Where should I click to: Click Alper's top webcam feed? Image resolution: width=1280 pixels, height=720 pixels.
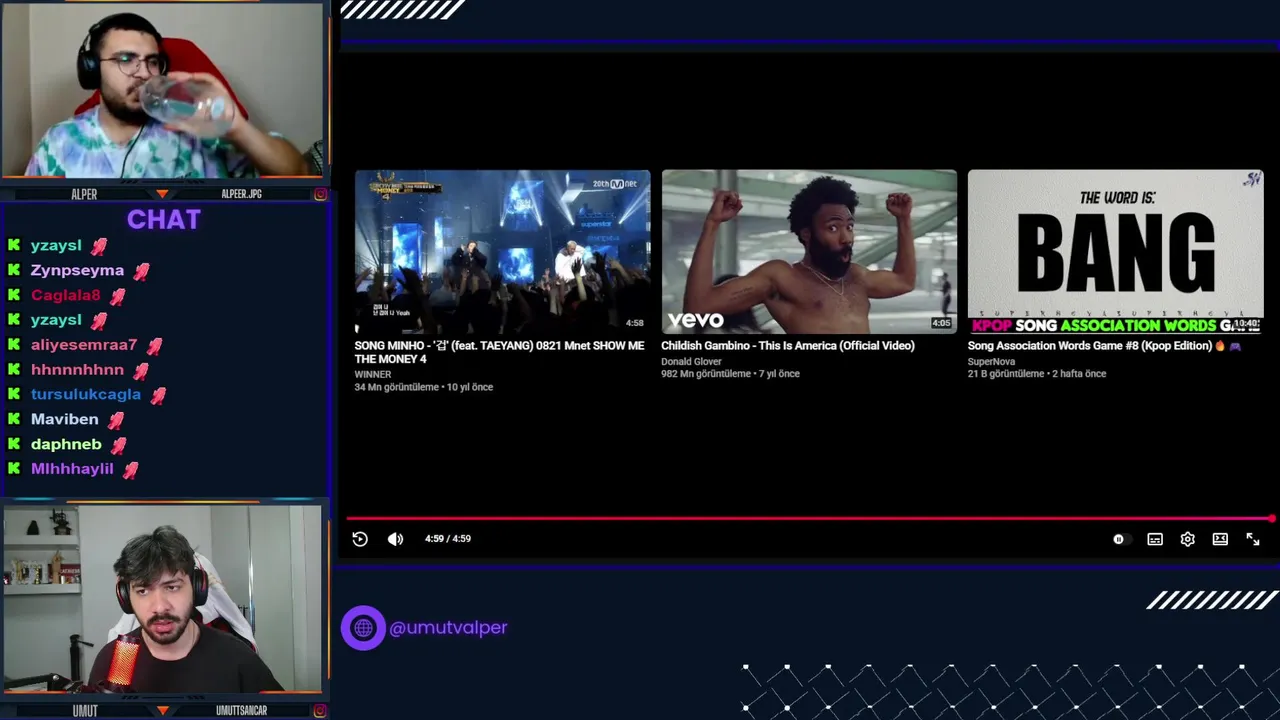click(163, 91)
